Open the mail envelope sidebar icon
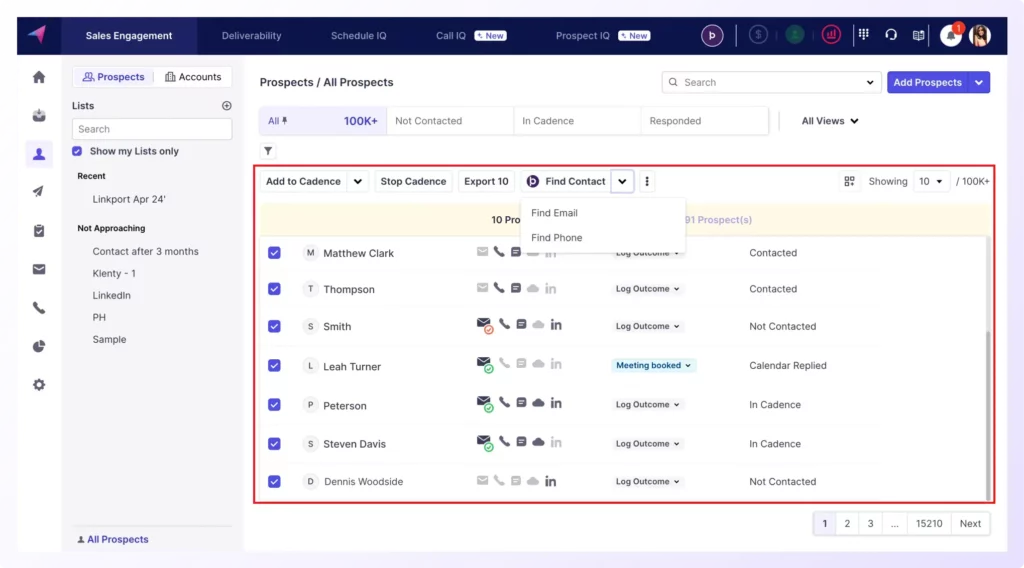The width and height of the screenshot is (1024, 568). [x=39, y=269]
